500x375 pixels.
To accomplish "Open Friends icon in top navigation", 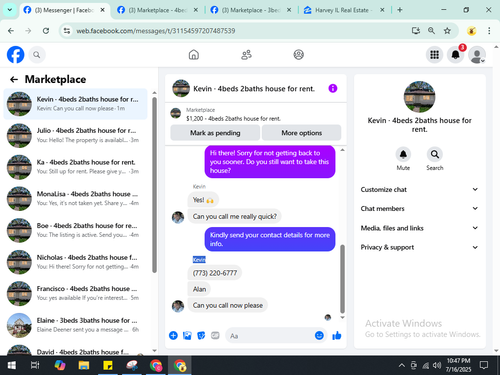I will pos(246,55).
